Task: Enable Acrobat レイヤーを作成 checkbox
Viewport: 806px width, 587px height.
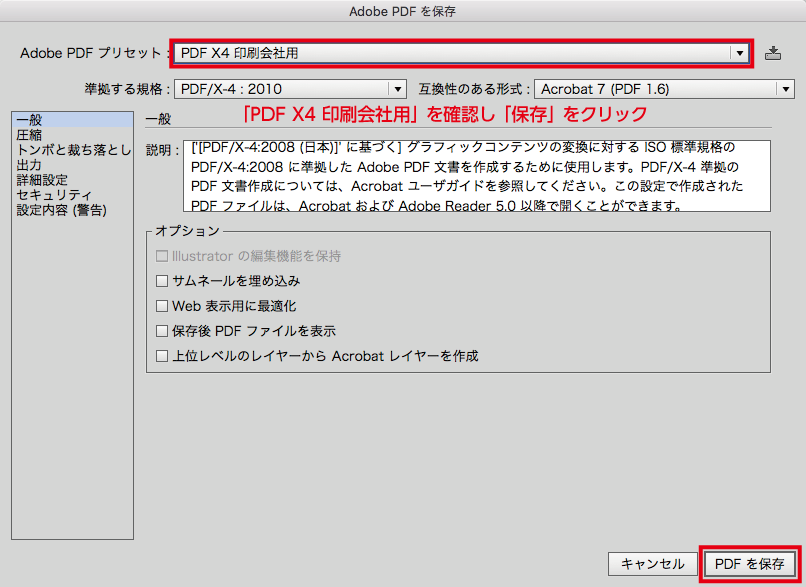Action: (163, 356)
